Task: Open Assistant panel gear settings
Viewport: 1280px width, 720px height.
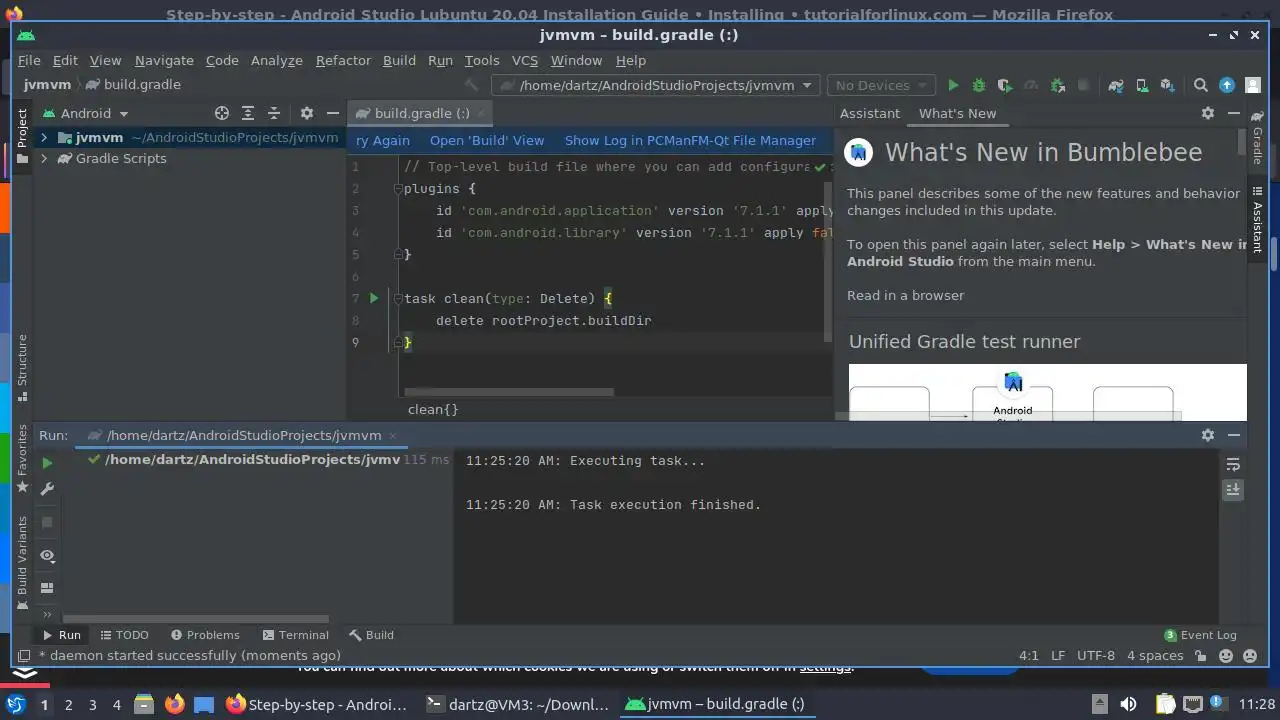Action: pyautogui.click(x=1208, y=113)
